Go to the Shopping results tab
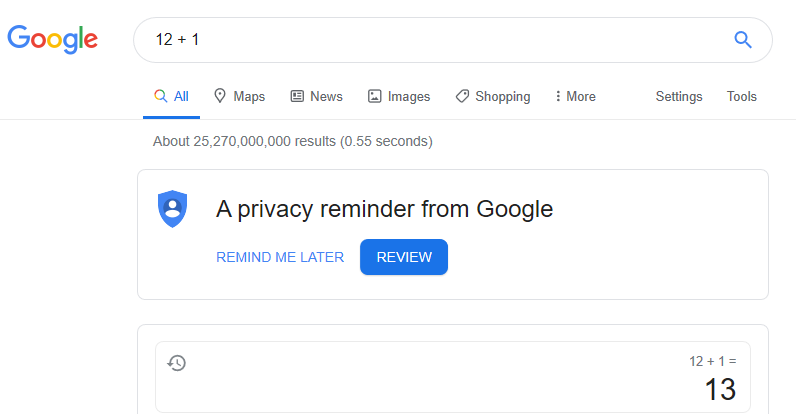Image resolution: width=796 pixels, height=414 pixels. tap(492, 97)
